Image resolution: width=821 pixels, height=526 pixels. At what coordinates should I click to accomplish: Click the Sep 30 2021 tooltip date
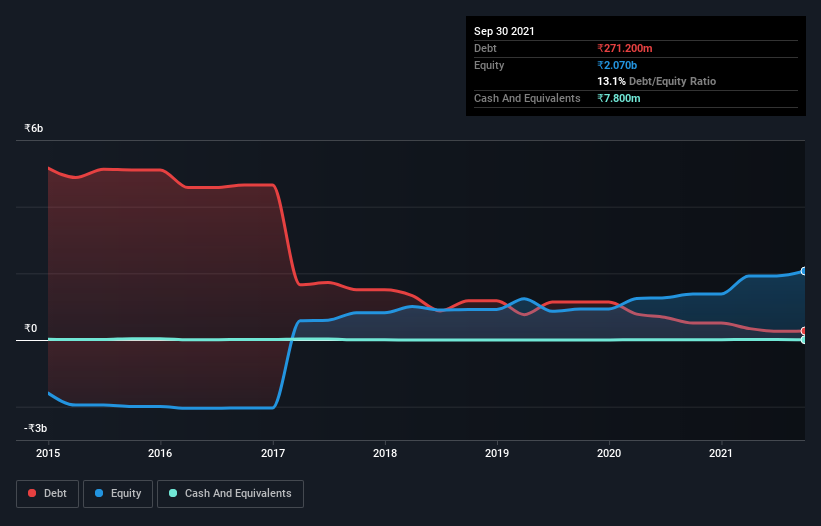504,31
